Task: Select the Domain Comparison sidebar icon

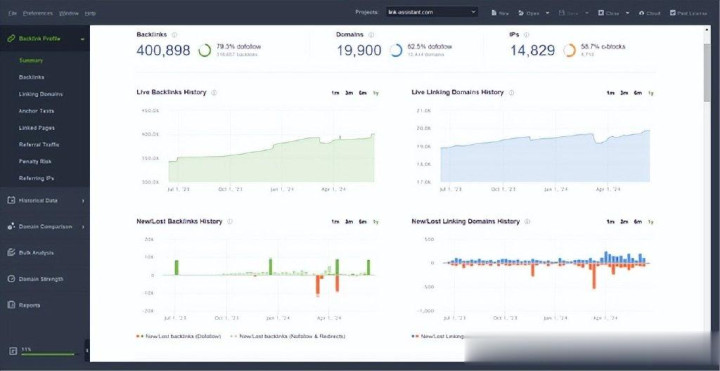Action: [11, 226]
